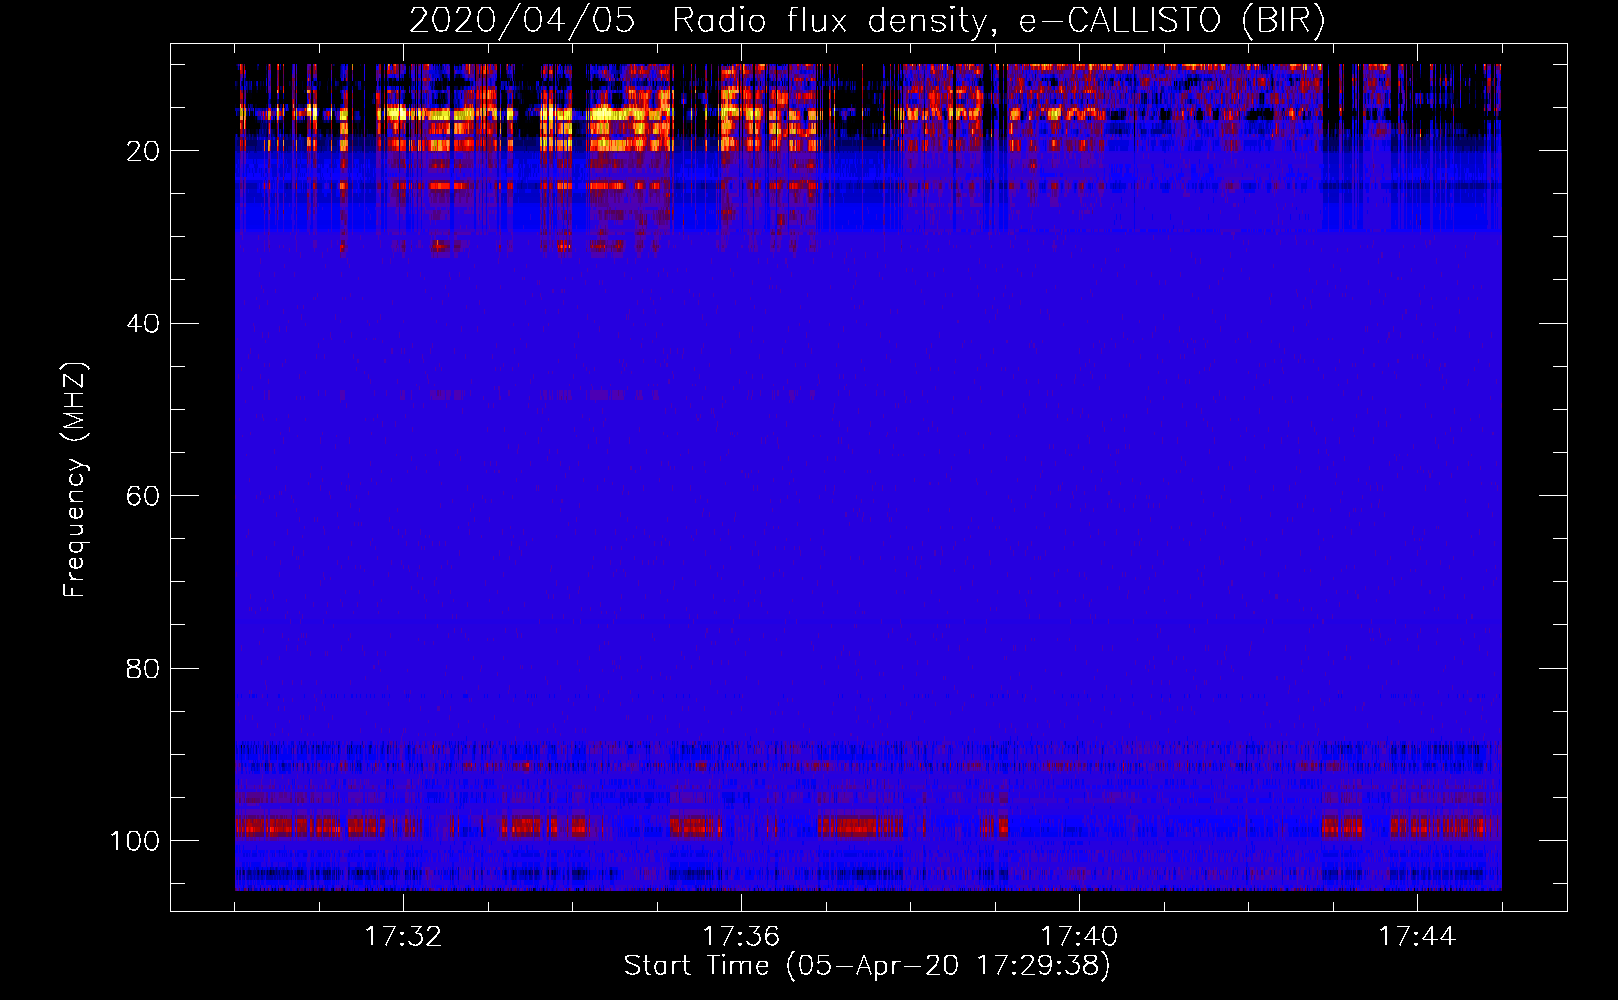
Task: Click the 17:36 time tick label
Action: point(741,937)
